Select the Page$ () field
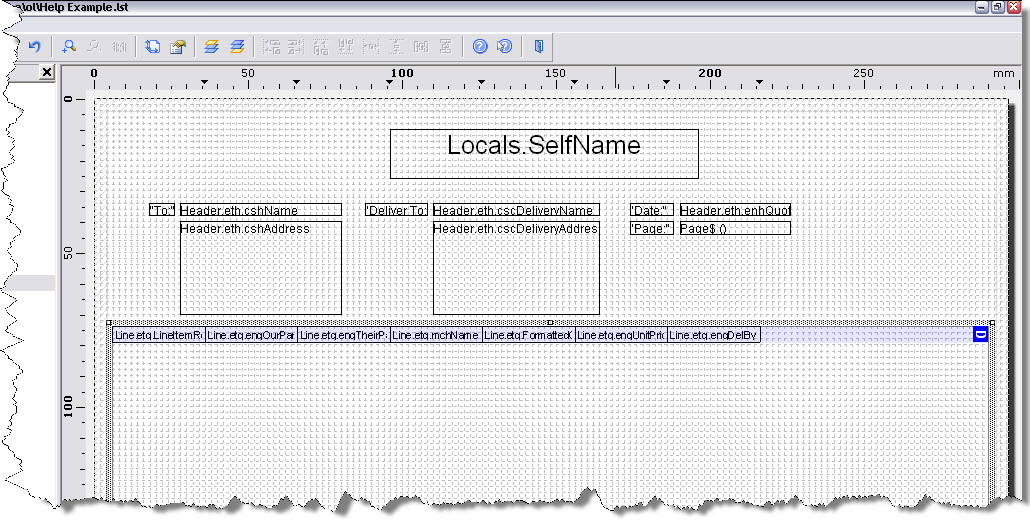This screenshot has width=1030, height=521. click(x=735, y=229)
